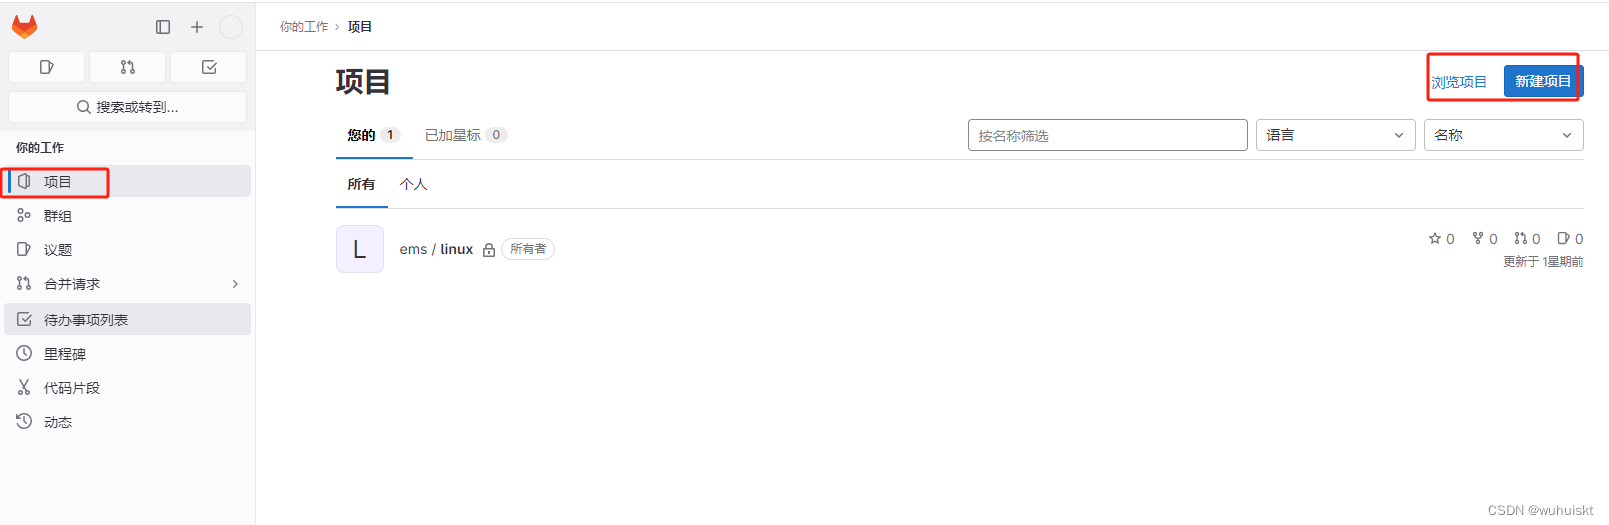Click the linux project avatar L
1609x525 pixels.
point(360,249)
